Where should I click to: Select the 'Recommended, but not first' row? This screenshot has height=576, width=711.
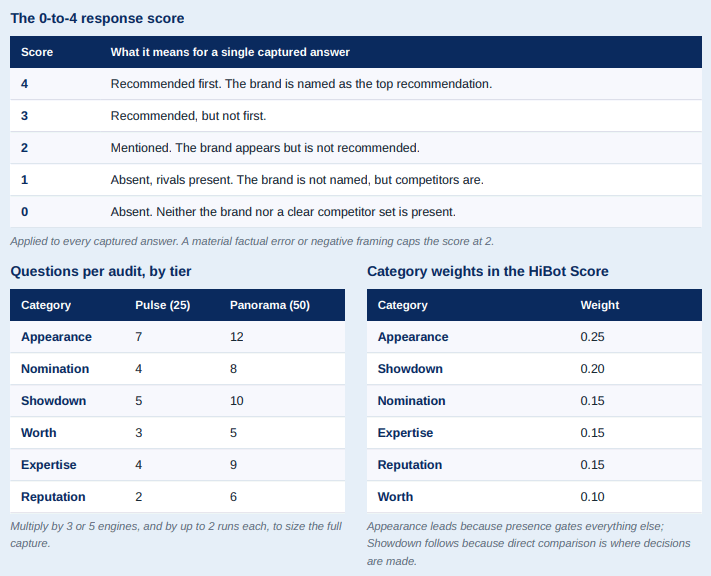coord(356,116)
